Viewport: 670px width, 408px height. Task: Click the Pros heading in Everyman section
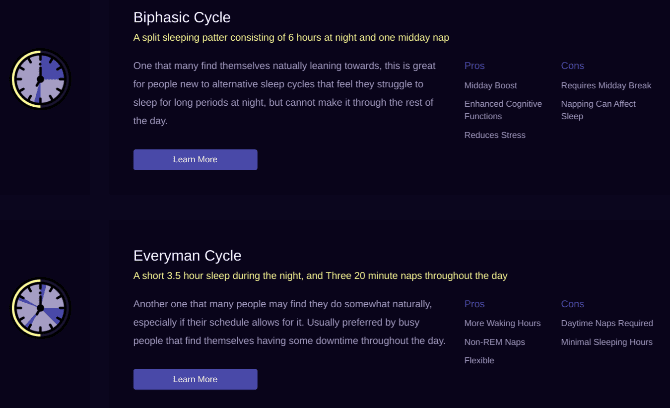pos(474,304)
